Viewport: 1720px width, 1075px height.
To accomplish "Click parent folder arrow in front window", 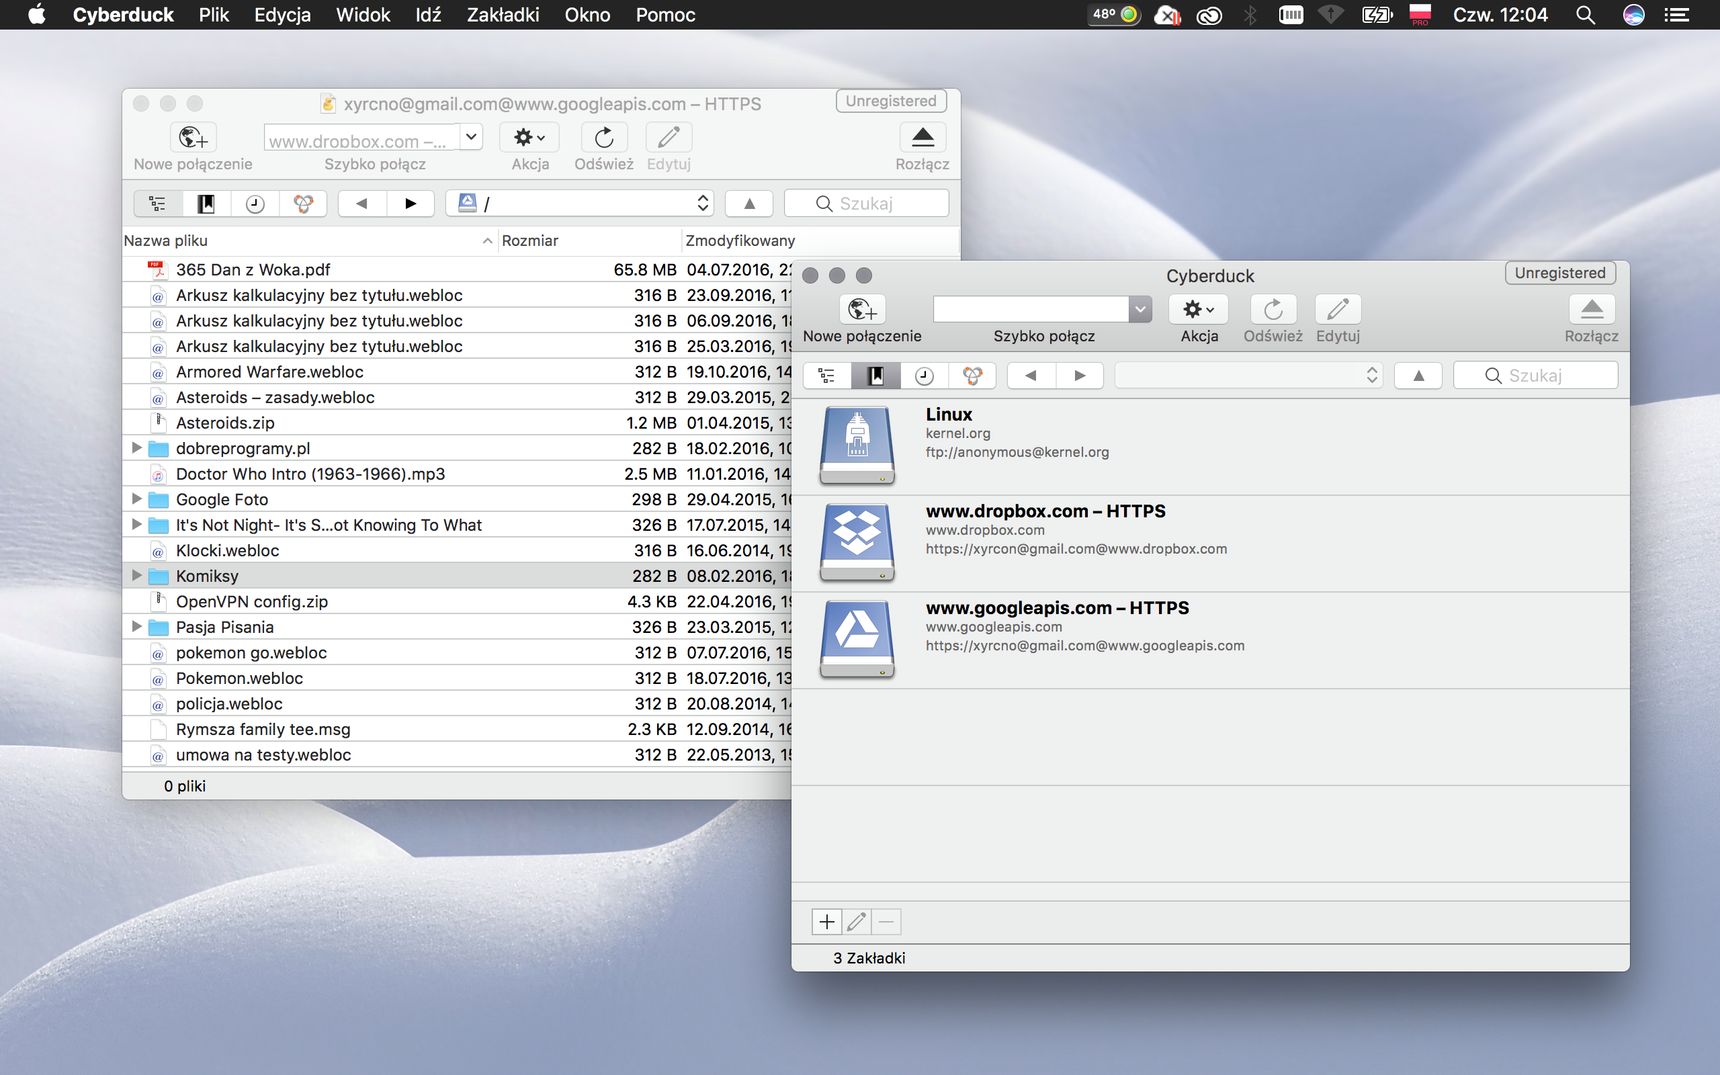I will pos(1418,375).
